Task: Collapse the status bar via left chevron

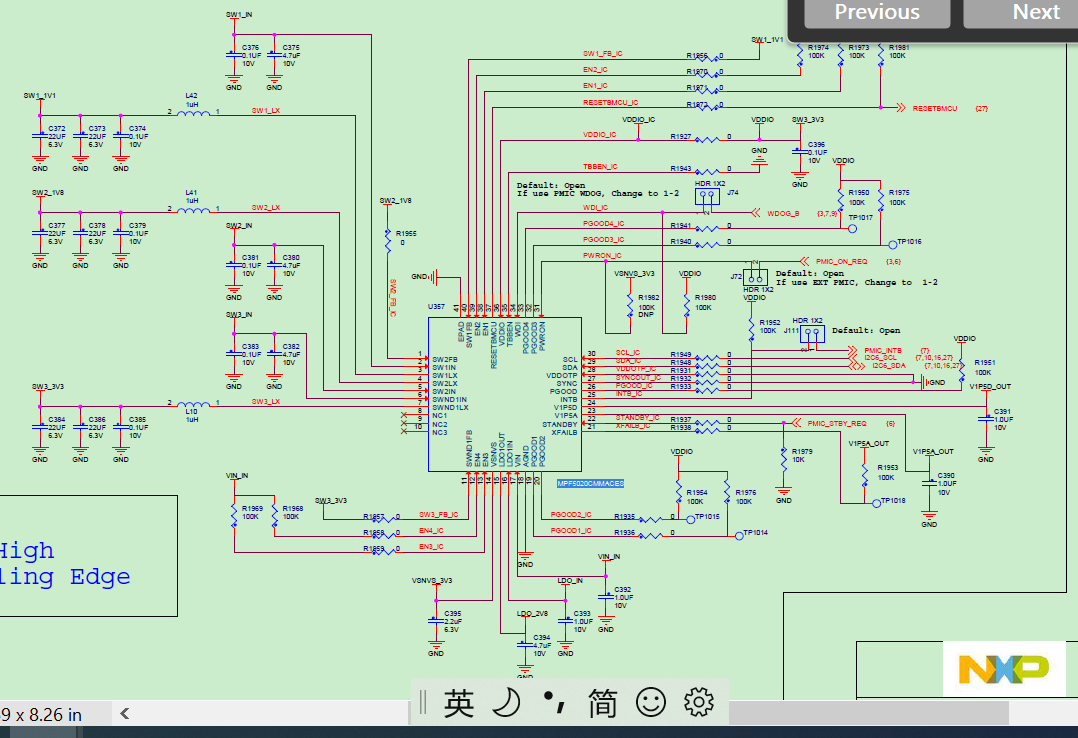Action: click(123, 714)
